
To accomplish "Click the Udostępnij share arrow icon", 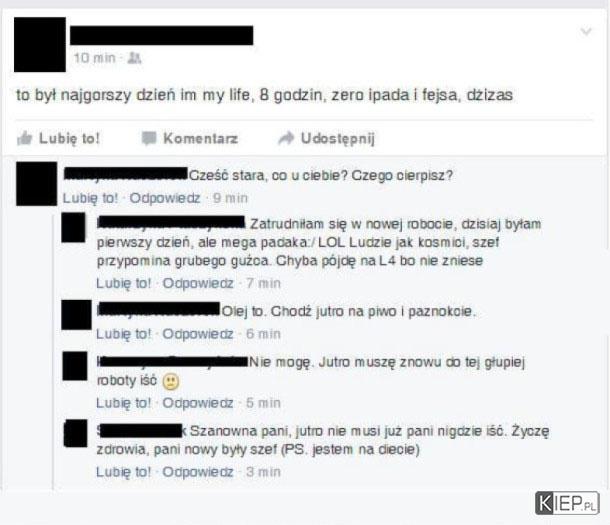I will [286, 138].
